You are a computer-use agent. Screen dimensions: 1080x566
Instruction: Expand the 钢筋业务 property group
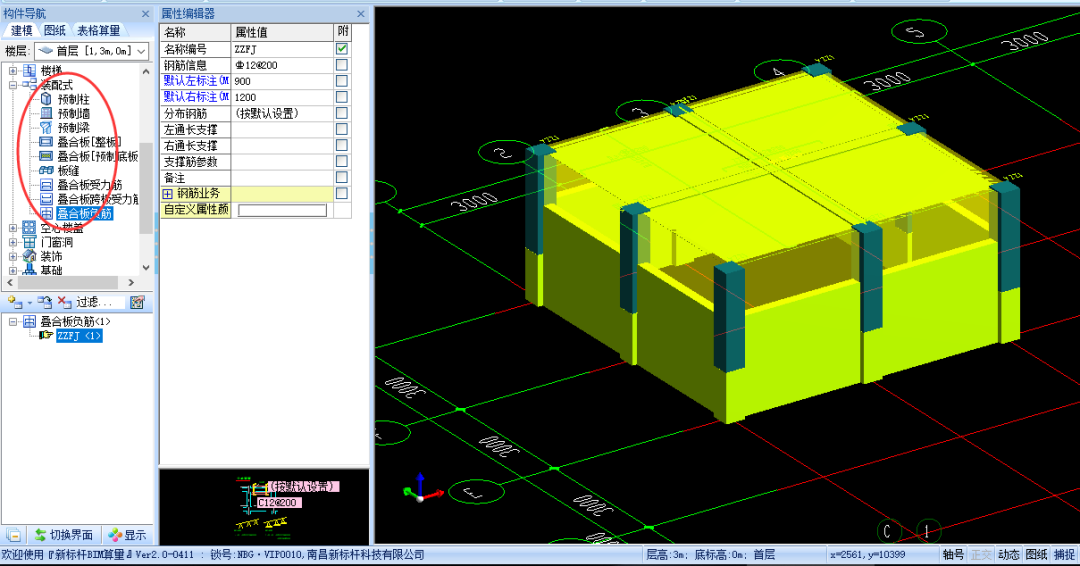pos(167,194)
